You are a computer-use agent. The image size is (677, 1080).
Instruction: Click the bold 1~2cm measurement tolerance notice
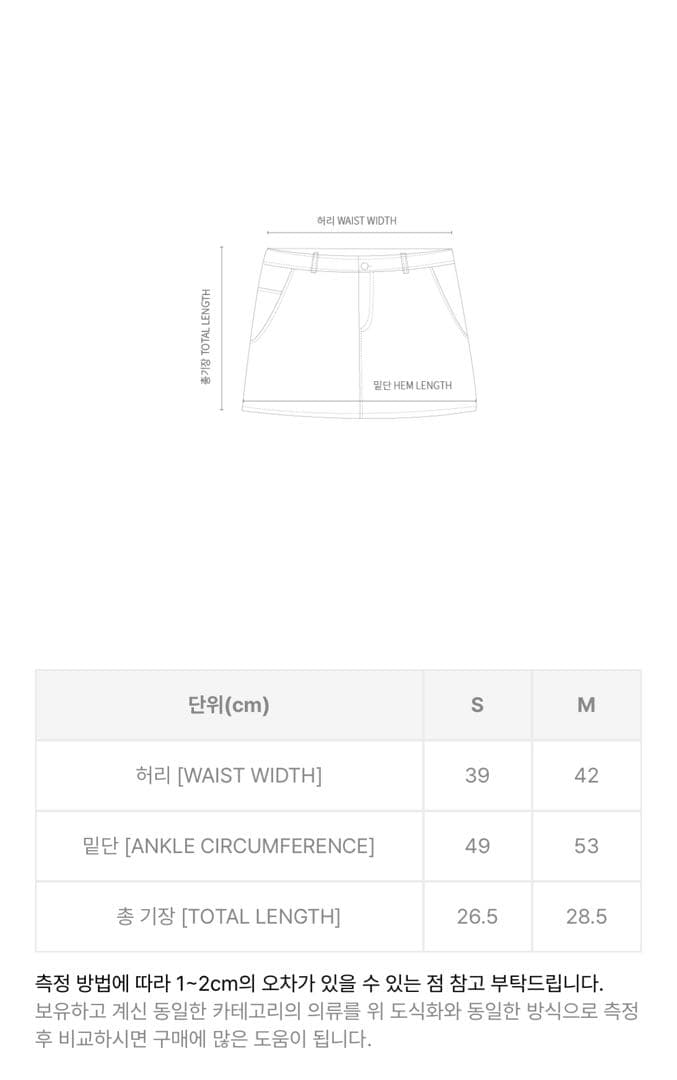pyautogui.click(x=320, y=984)
